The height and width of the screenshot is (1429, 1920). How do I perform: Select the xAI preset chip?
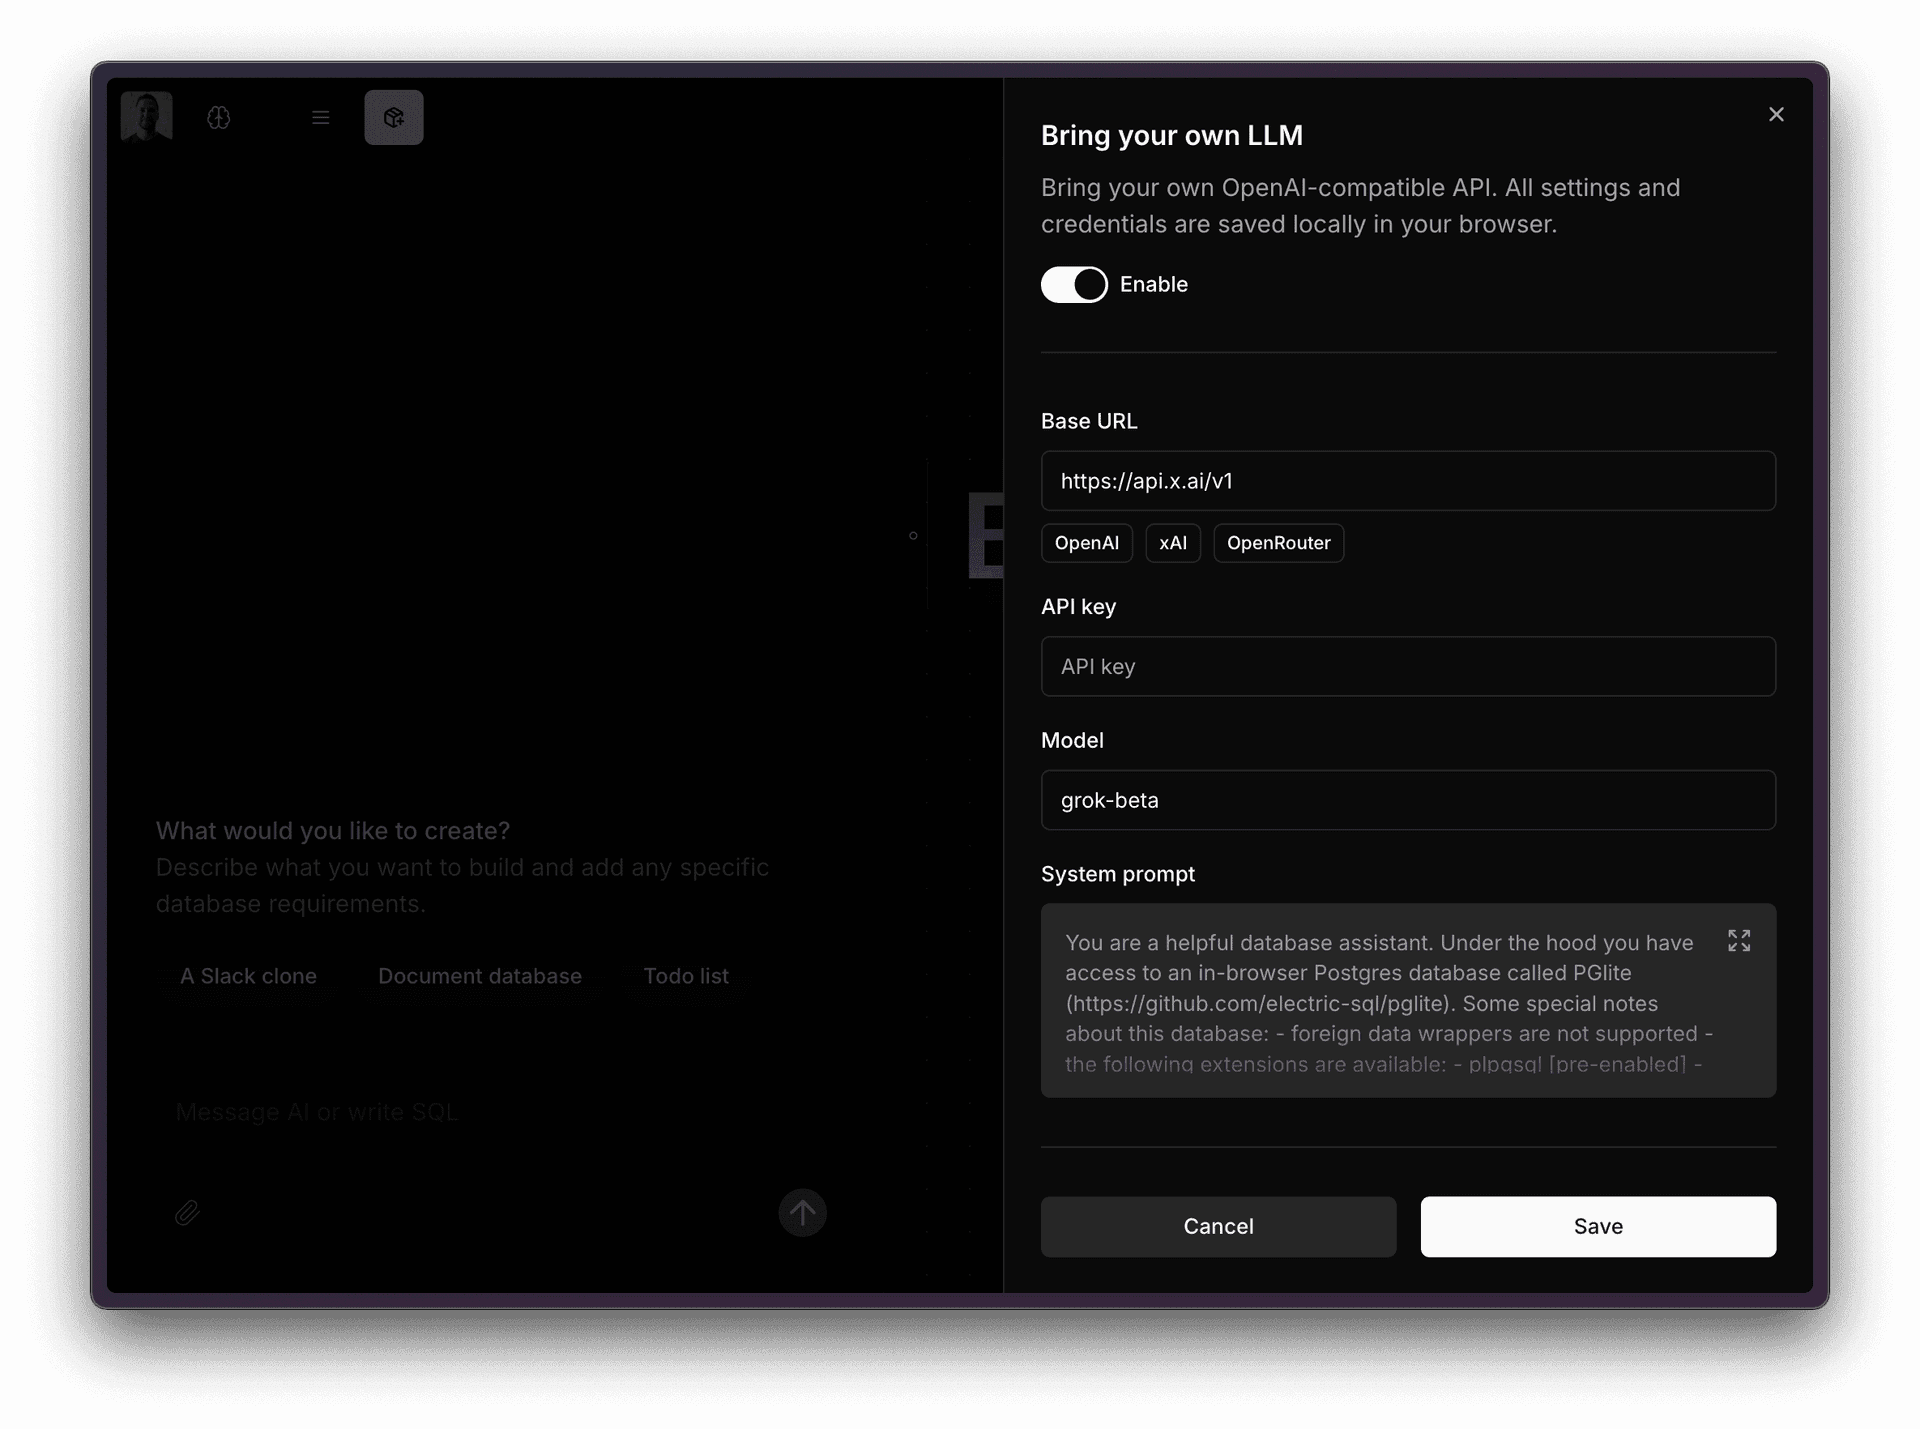(x=1172, y=543)
